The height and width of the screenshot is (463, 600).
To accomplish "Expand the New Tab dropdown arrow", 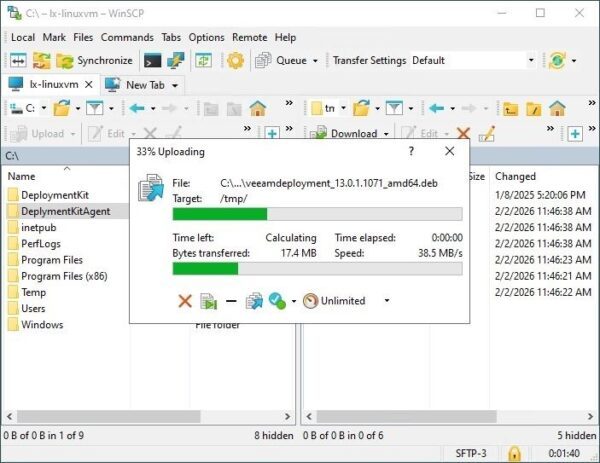I will tap(175, 85).
